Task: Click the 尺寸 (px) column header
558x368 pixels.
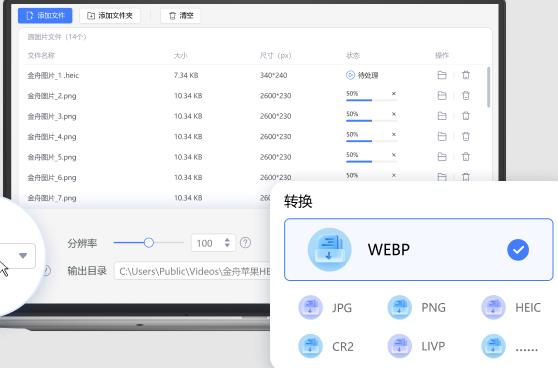Action: pos(275,56)
